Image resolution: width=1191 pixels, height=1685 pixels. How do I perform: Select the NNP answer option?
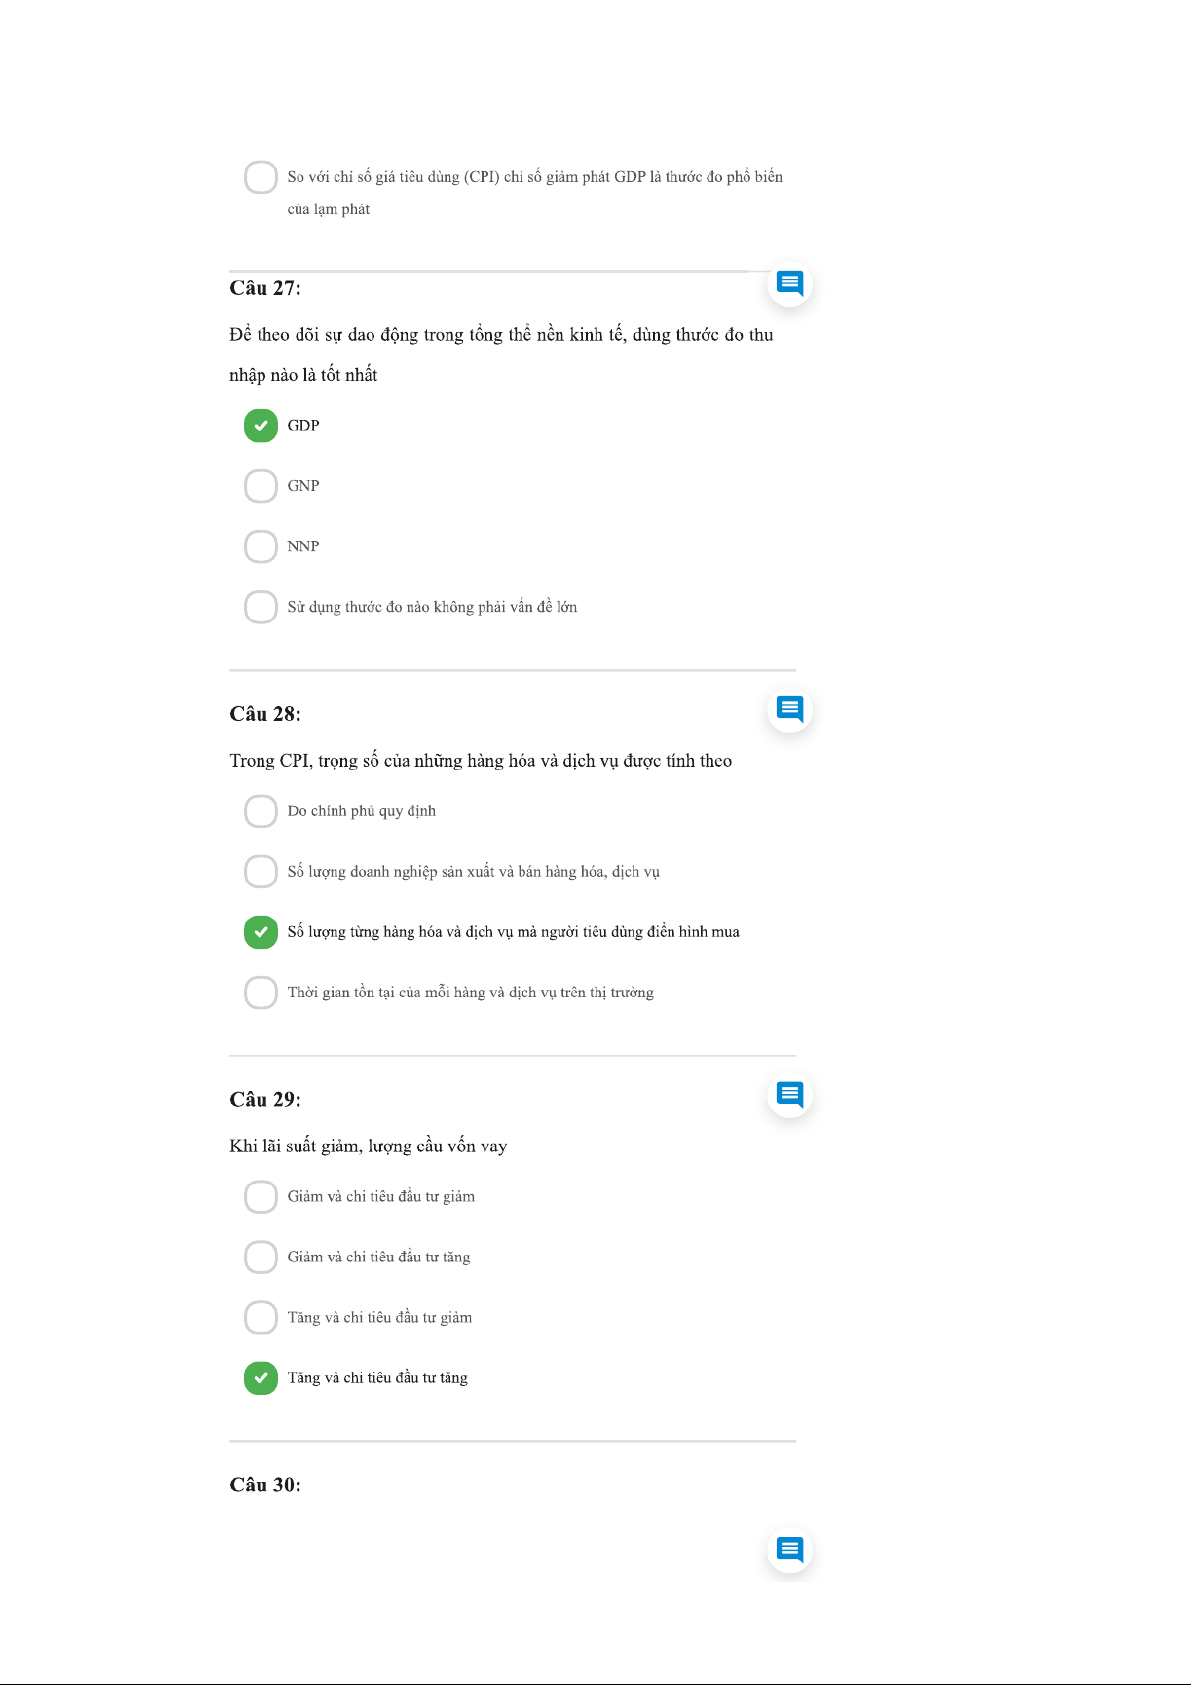(261, 547)
